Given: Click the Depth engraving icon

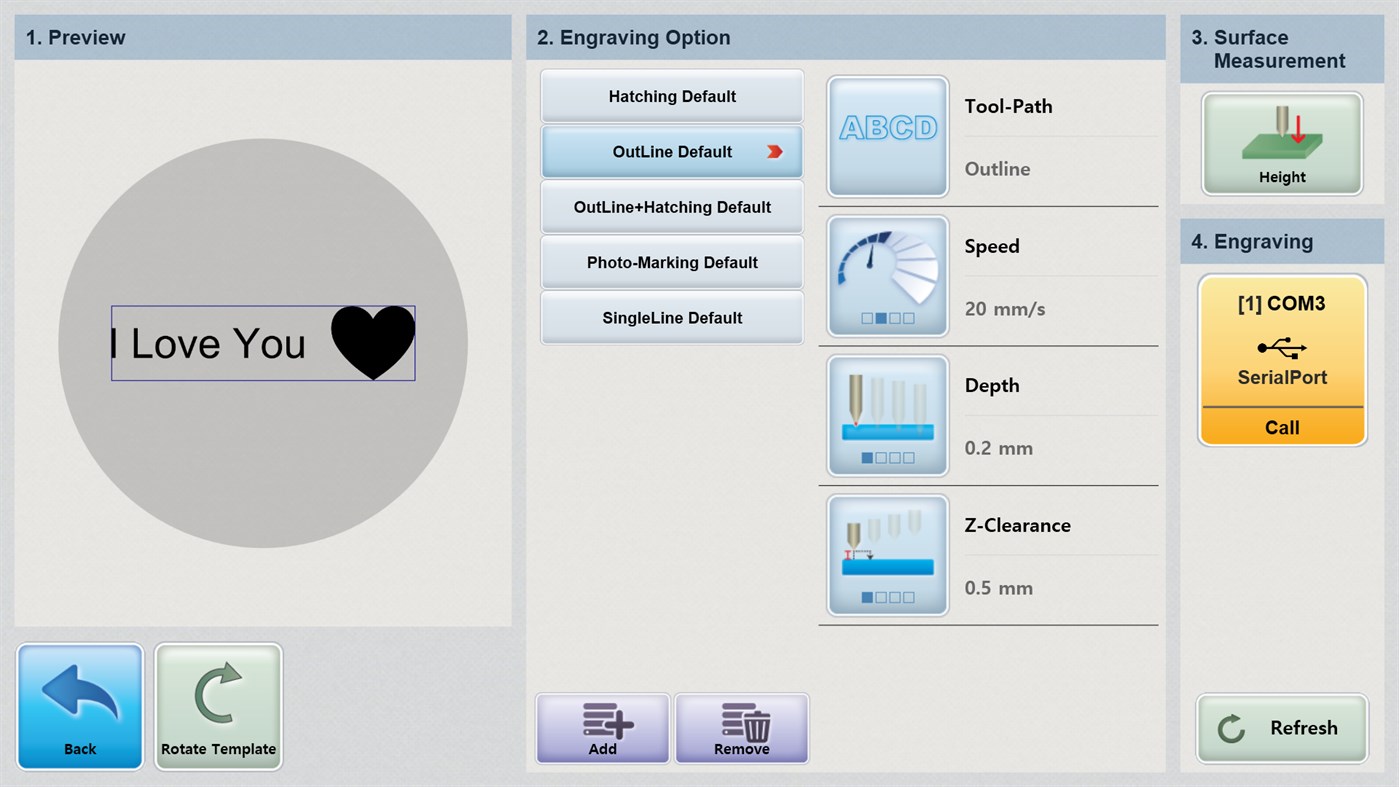Looking at the screenshot, I should point(886,414).
